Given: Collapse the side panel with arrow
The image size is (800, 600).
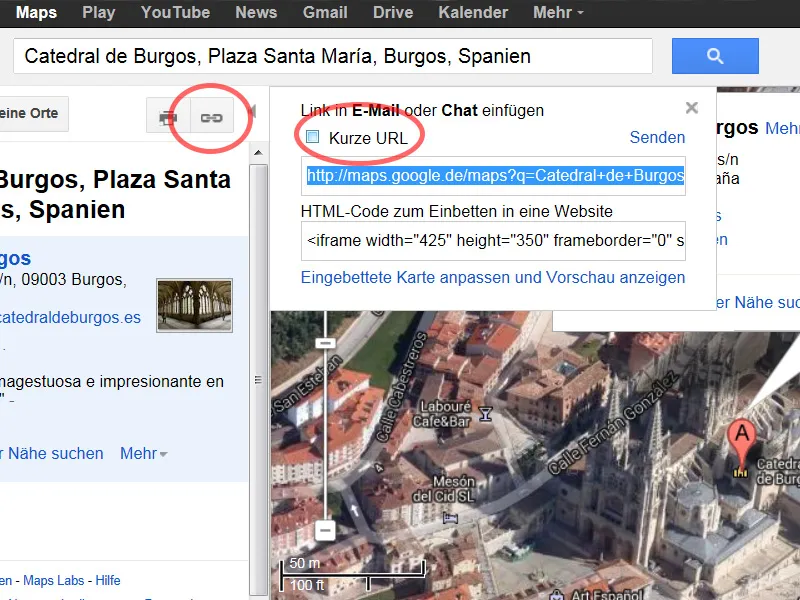Looking at the screenshot, I should click(252, 111).
